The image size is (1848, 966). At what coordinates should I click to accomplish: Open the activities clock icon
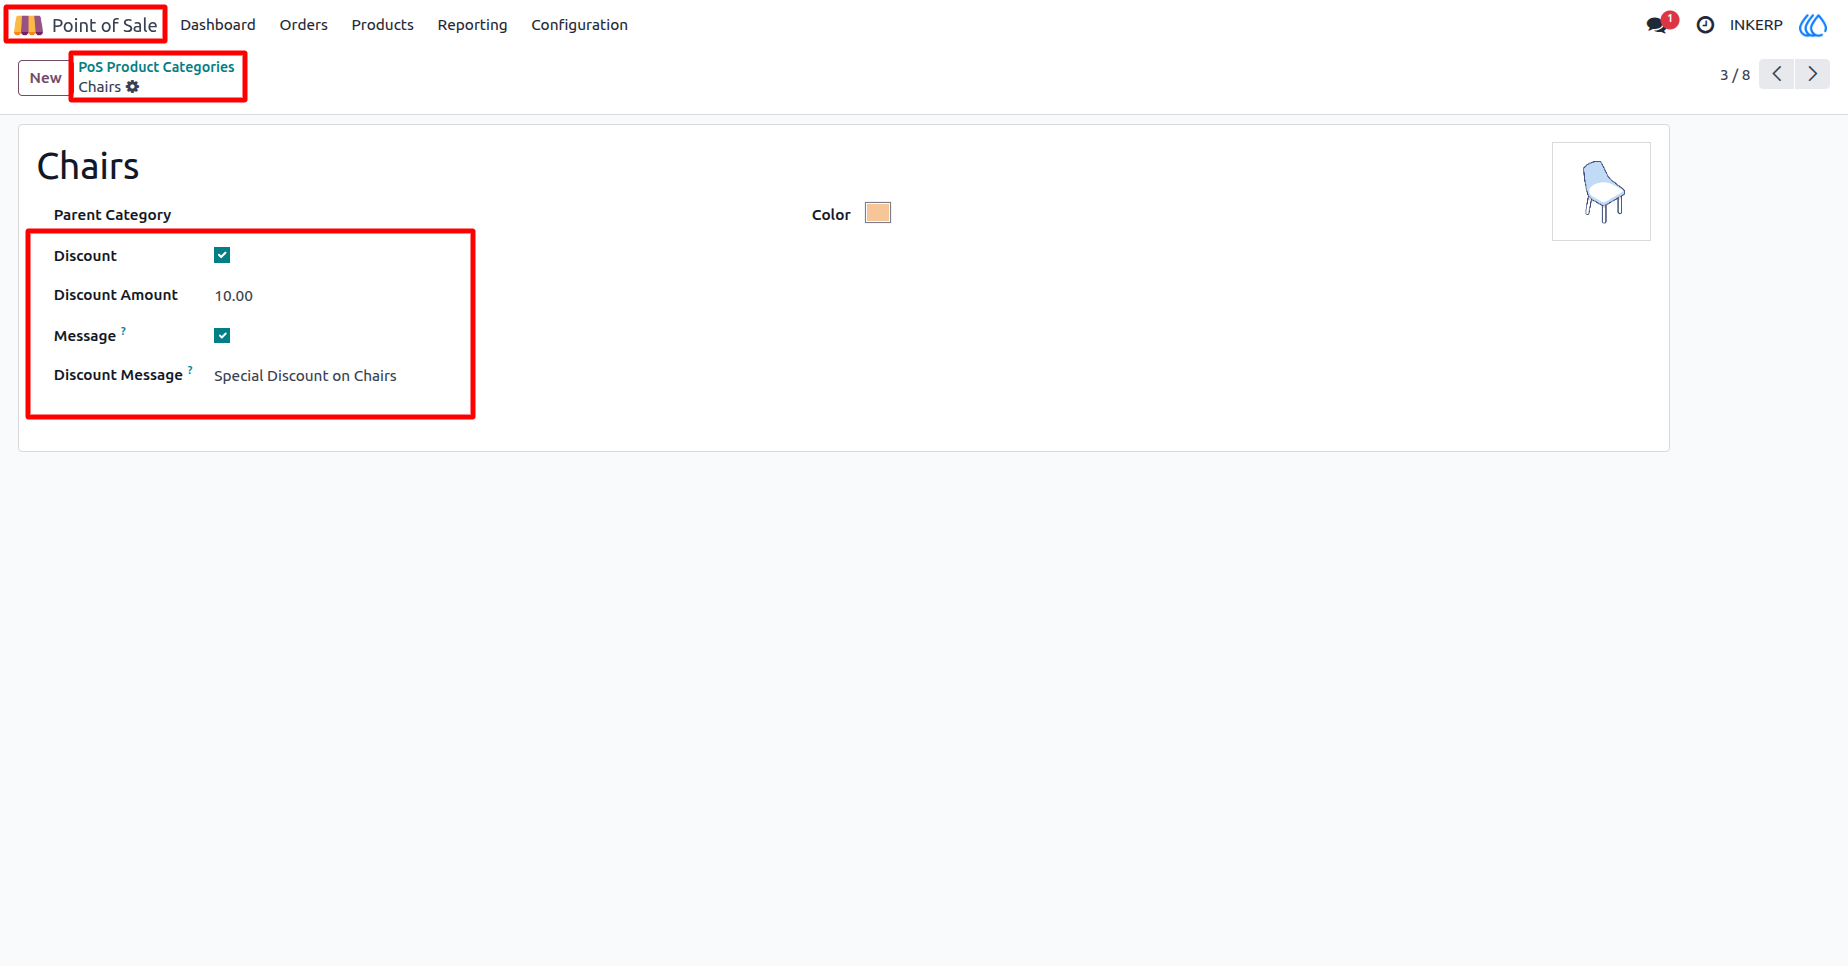1706,25
